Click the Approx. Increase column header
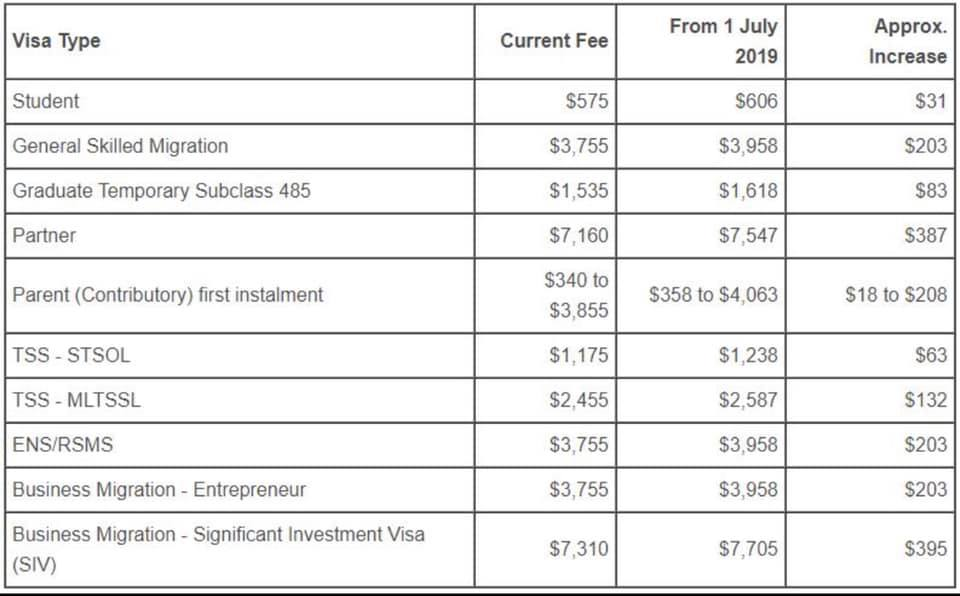 coord(908,41)
